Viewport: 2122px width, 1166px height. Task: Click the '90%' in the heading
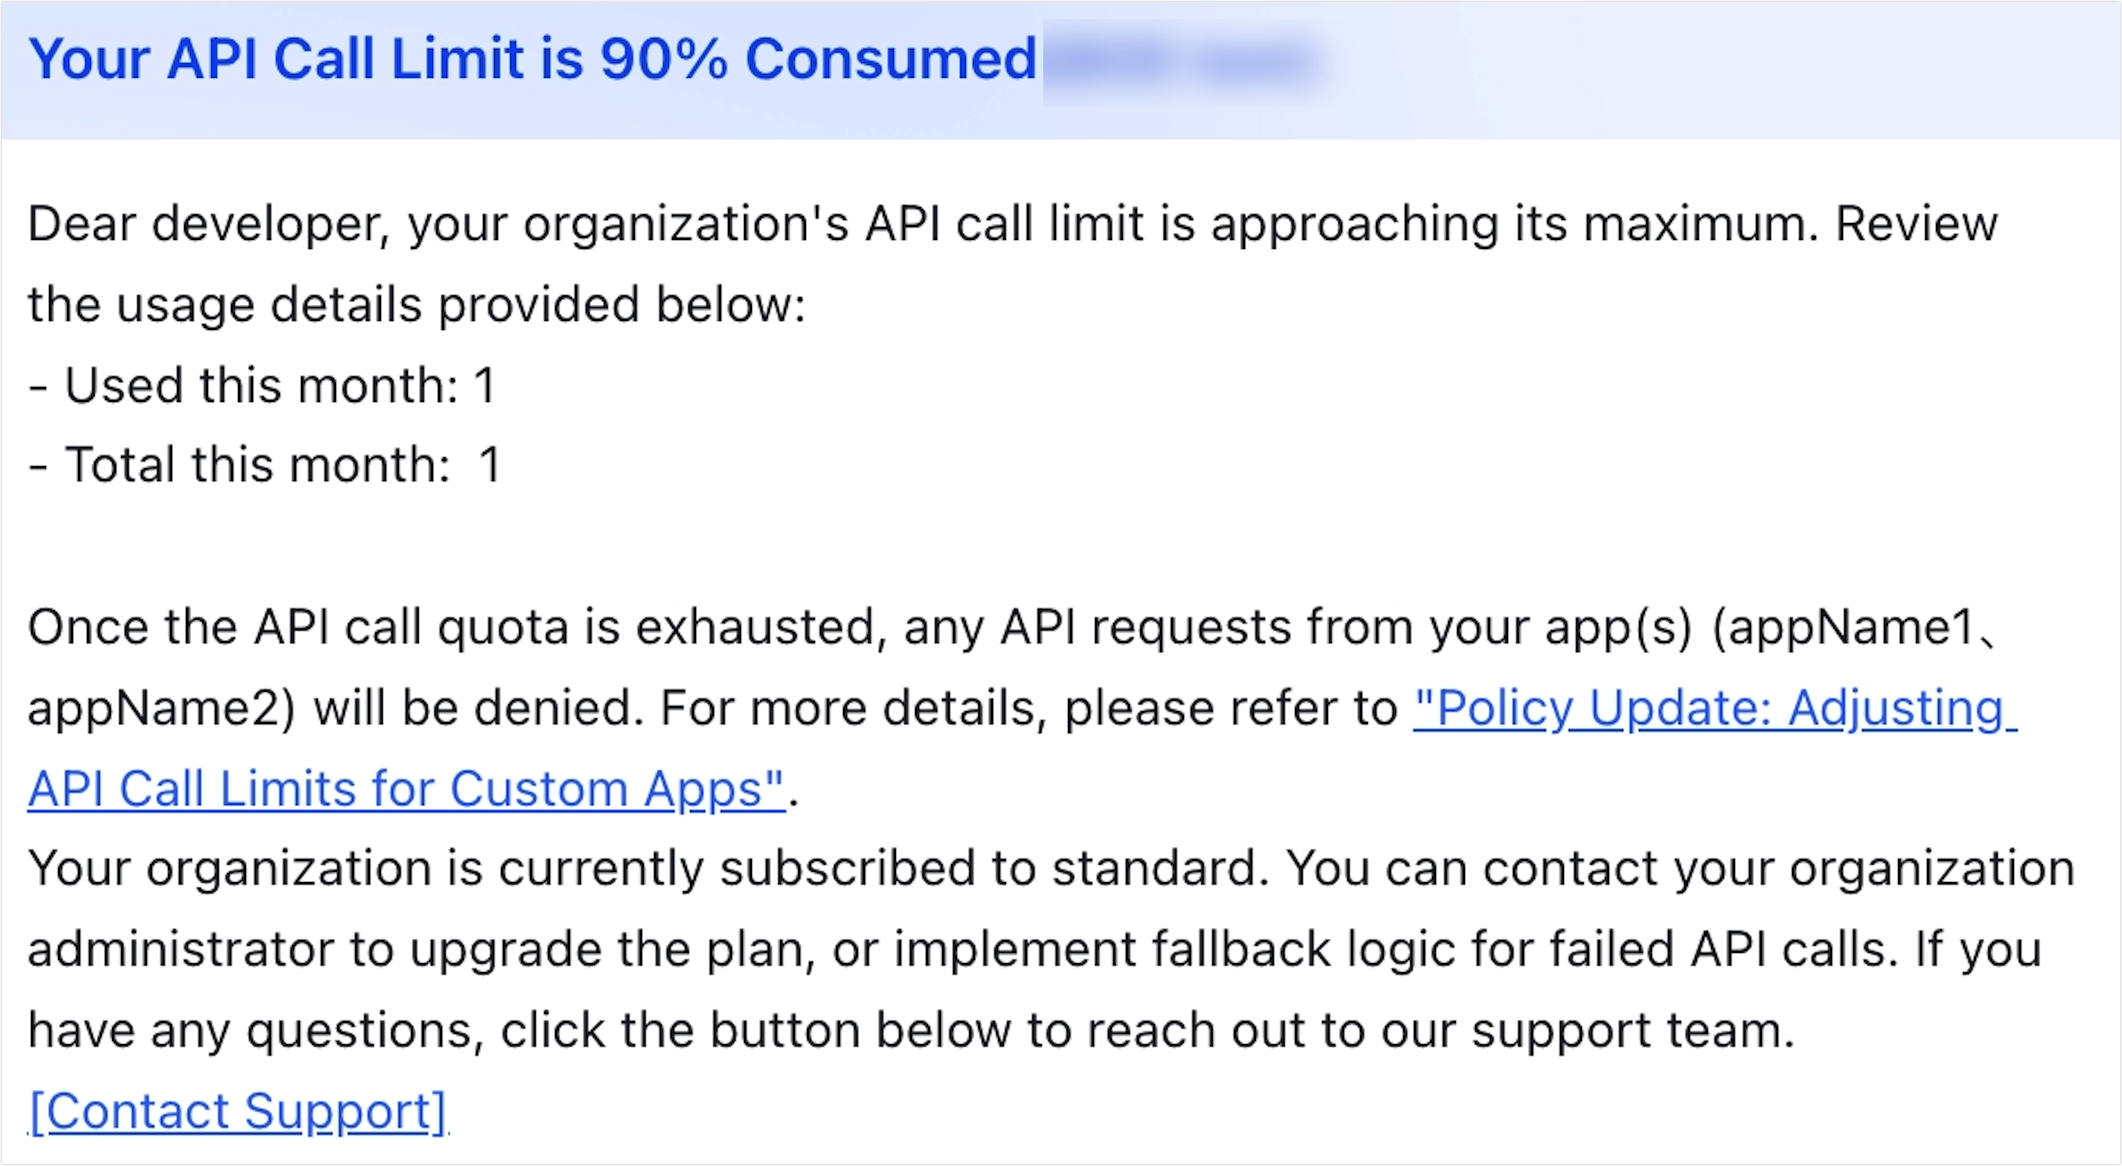coord(664,60)
